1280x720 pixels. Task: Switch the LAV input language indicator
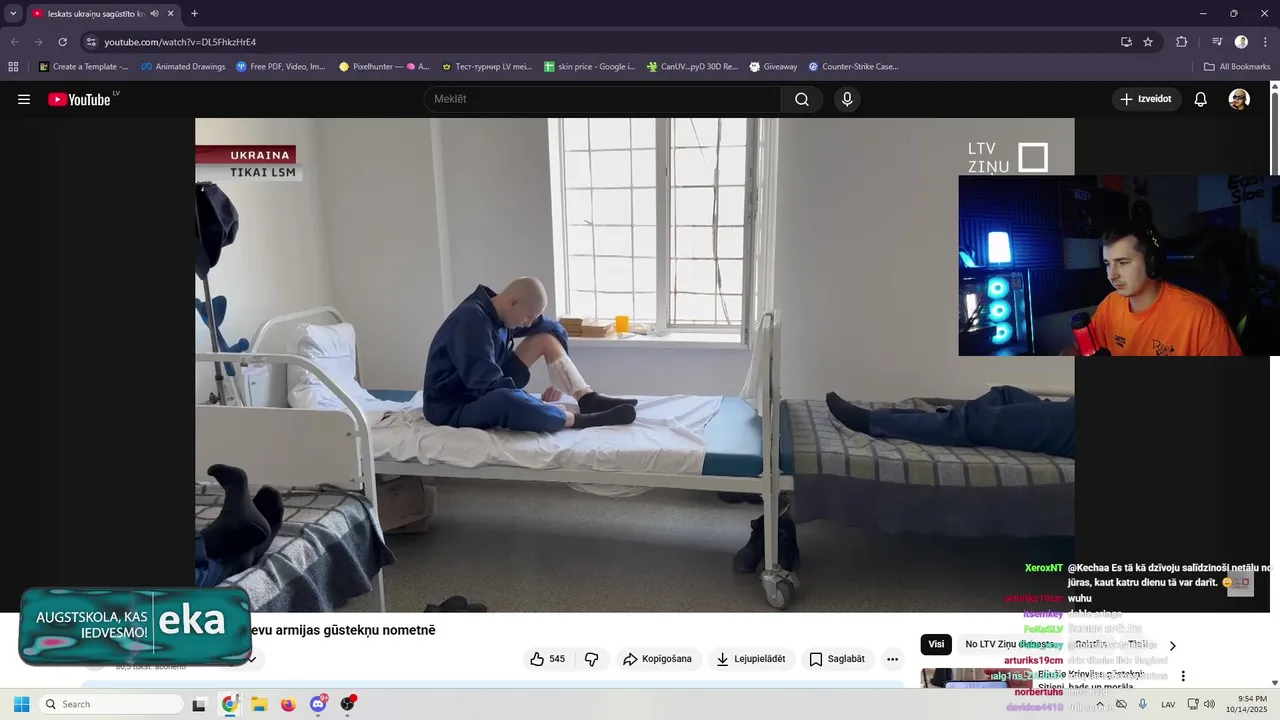click(x=1168, y=704)
